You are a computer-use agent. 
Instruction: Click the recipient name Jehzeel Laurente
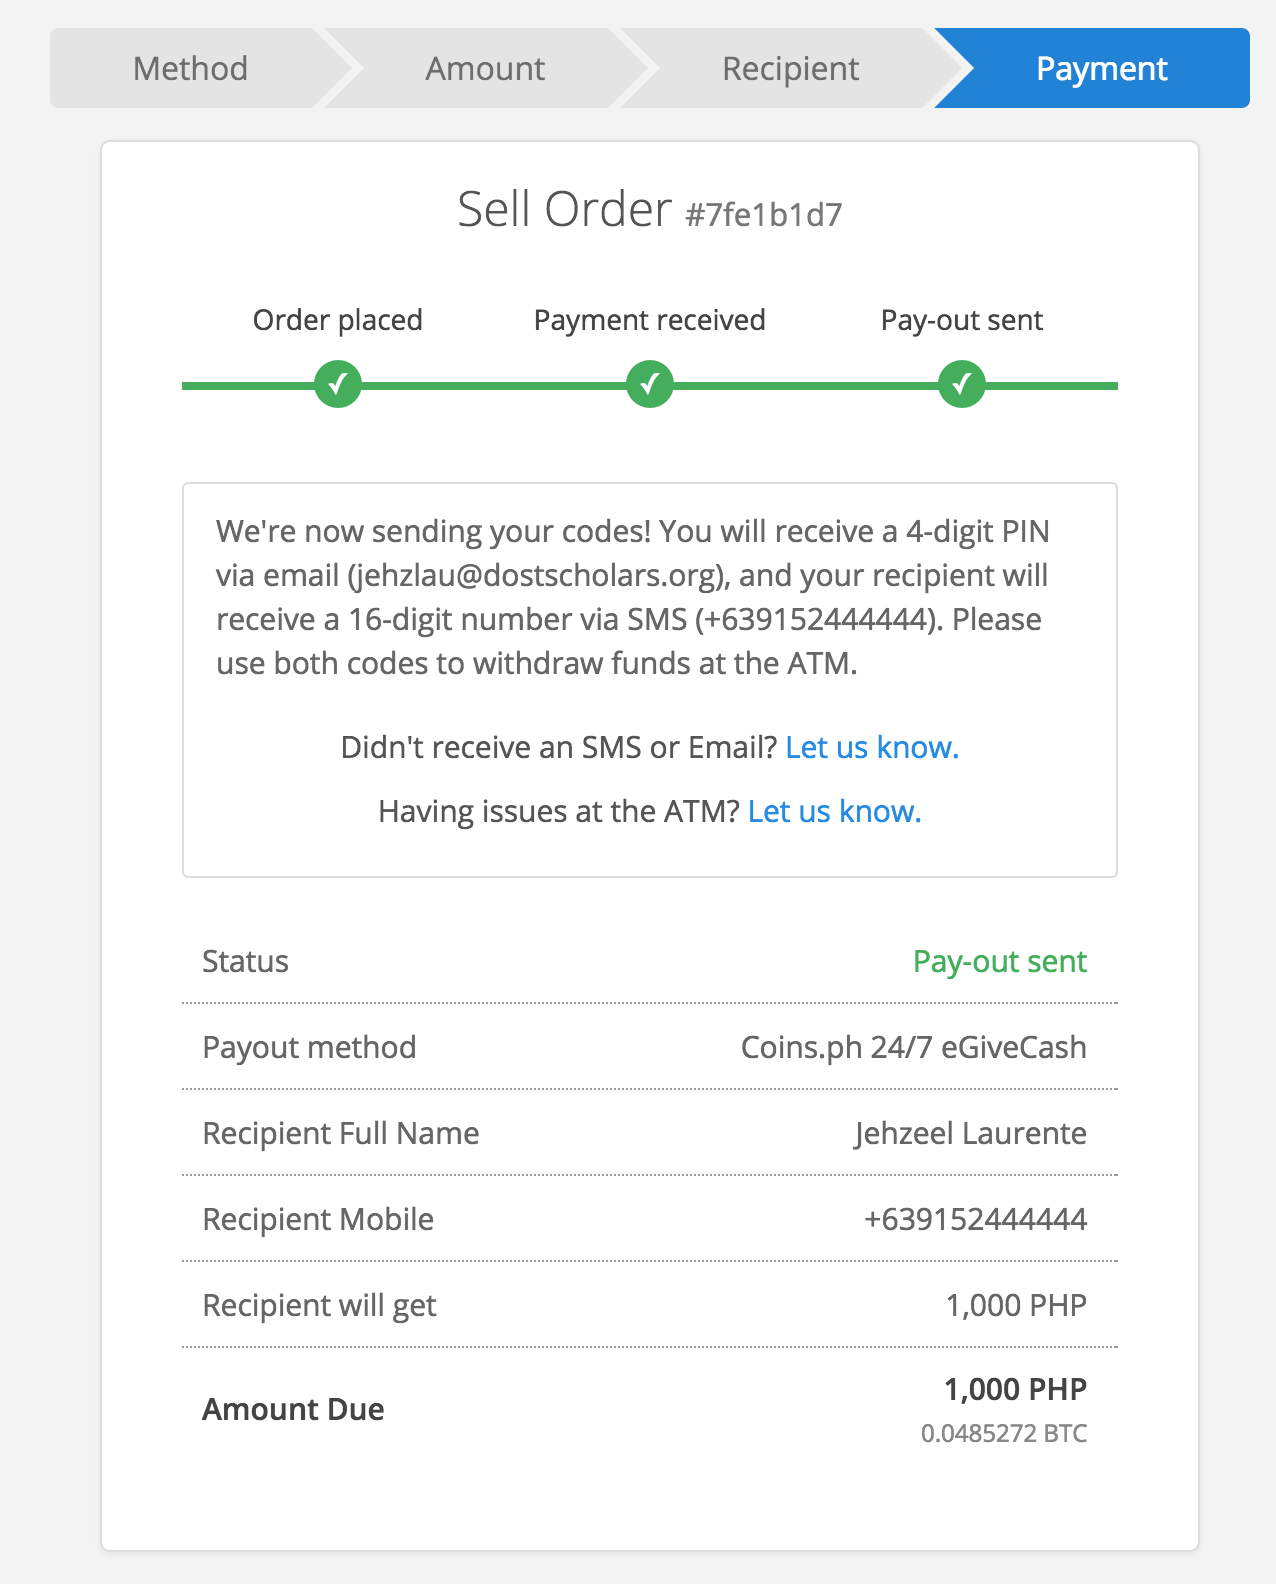click(x=970, y=1133)
